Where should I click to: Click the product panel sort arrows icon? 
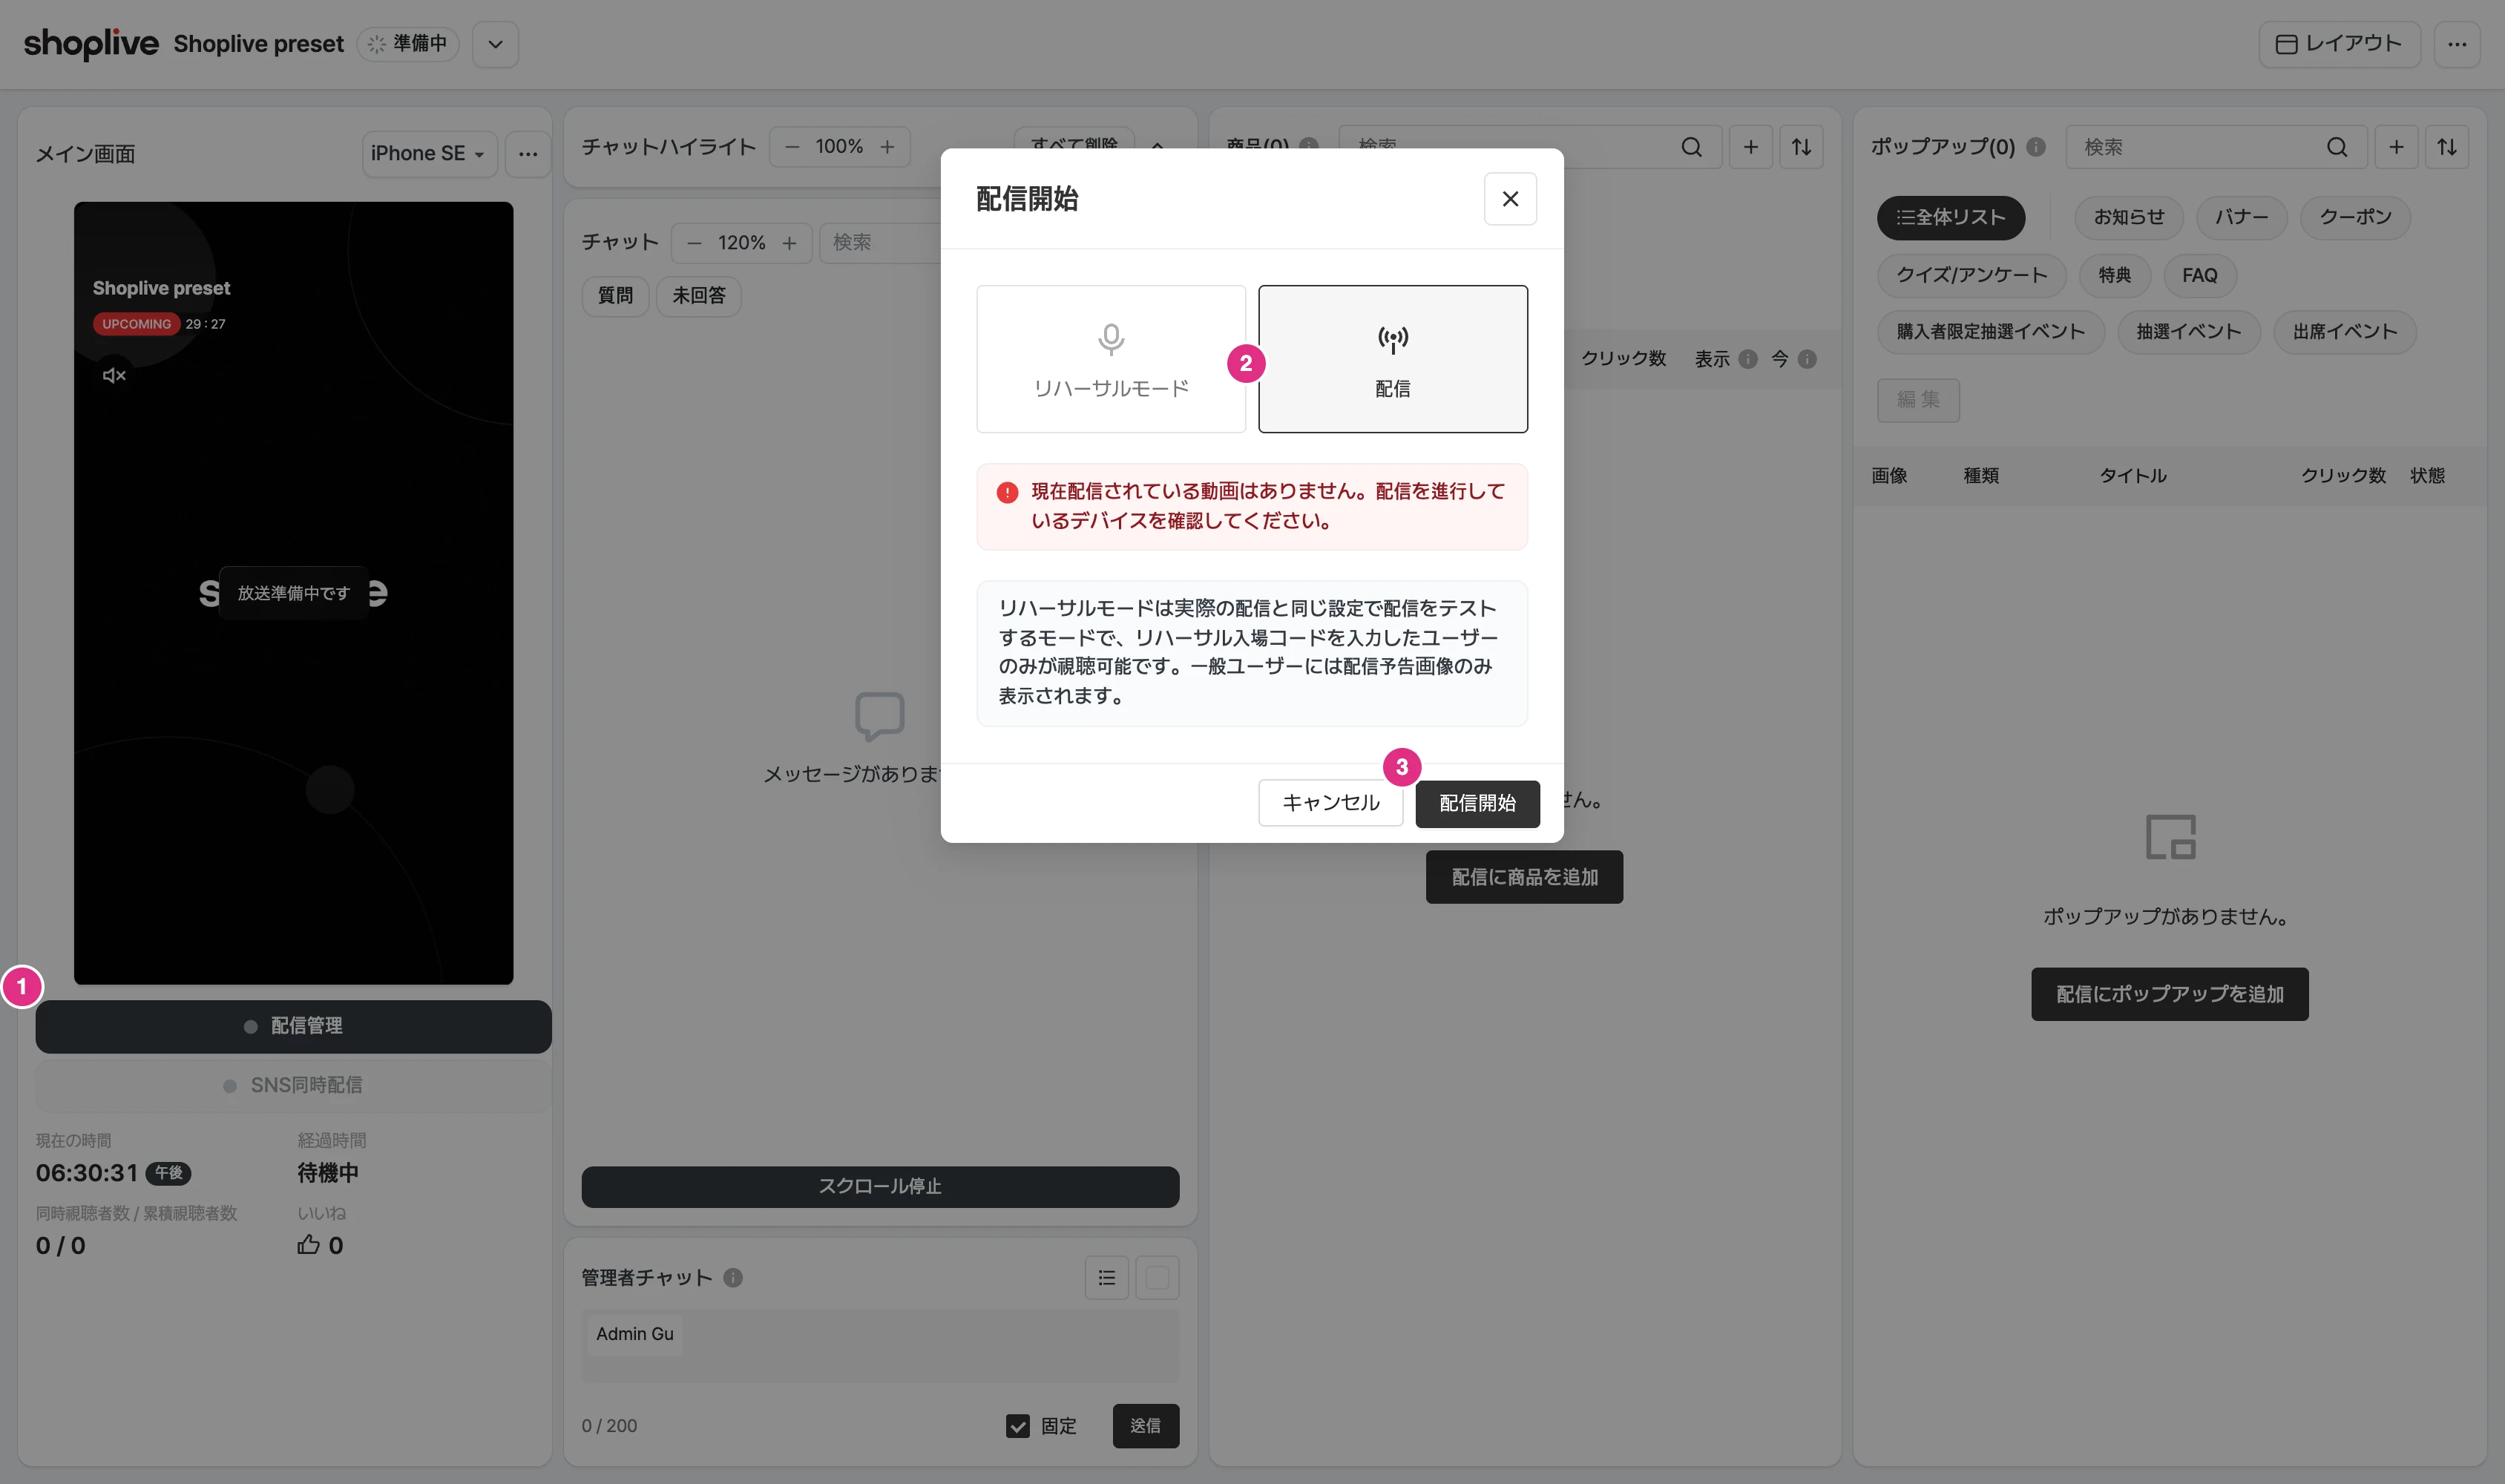pos(1801,147)
